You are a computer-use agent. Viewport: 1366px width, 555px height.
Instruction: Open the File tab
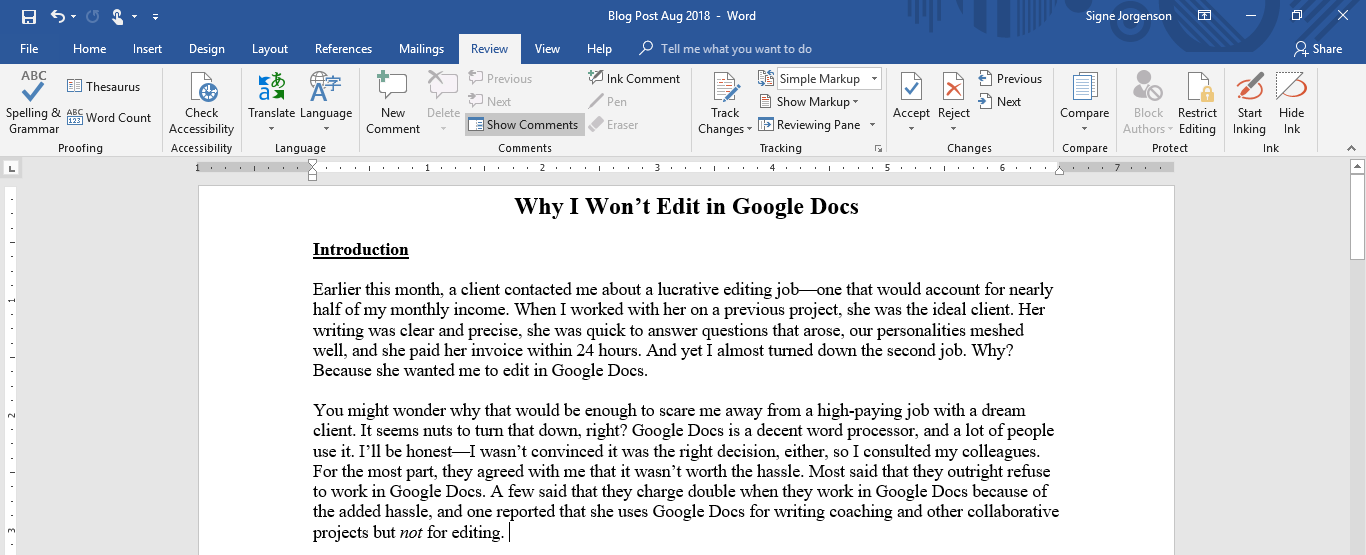click(x=29, y=49)
